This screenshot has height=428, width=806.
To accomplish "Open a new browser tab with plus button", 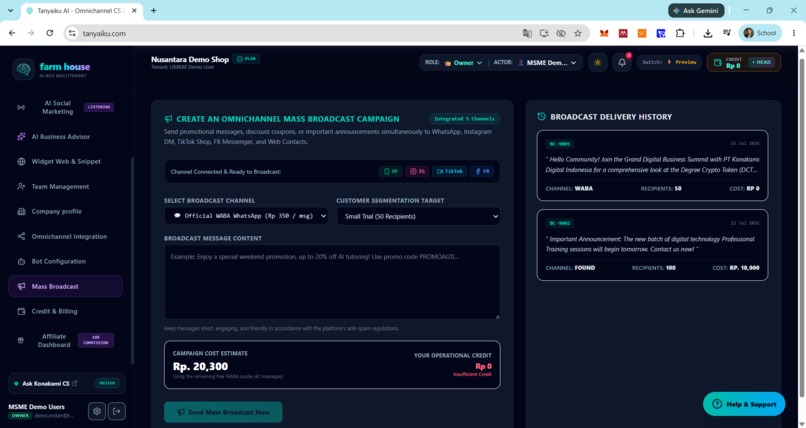I will coord(153,10).
